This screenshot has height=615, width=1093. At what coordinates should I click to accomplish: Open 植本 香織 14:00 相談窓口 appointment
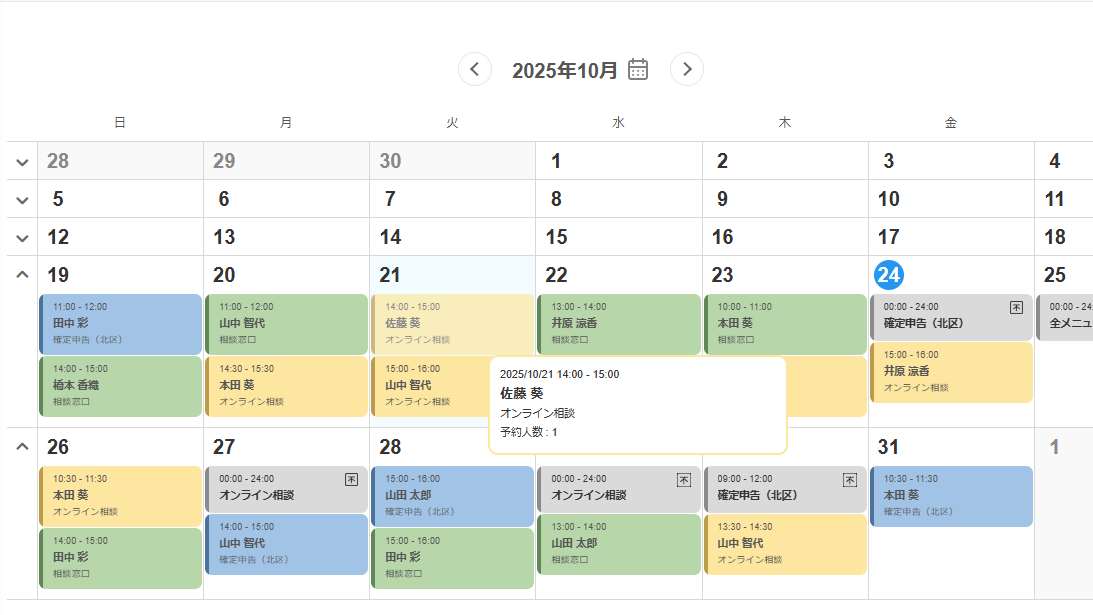[x=120, y=385]
